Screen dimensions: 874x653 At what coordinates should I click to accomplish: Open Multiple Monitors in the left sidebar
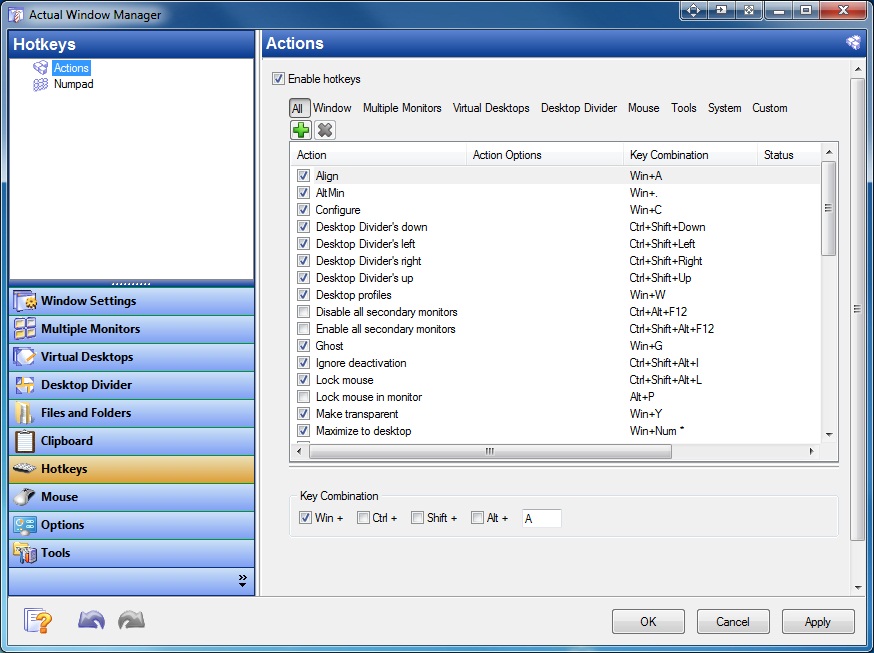(132, 329)
